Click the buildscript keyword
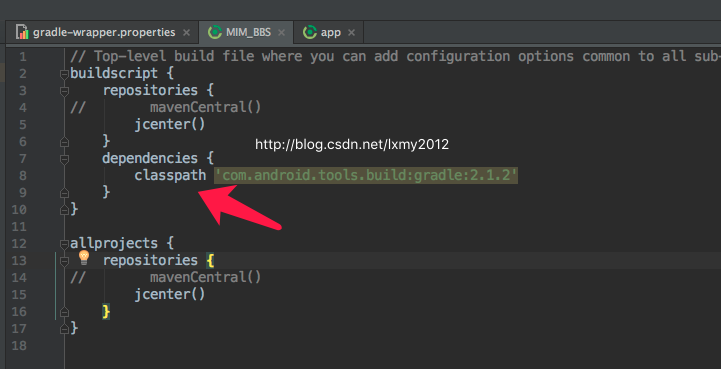The image size is (721, 369). click(x=114, y=73)
